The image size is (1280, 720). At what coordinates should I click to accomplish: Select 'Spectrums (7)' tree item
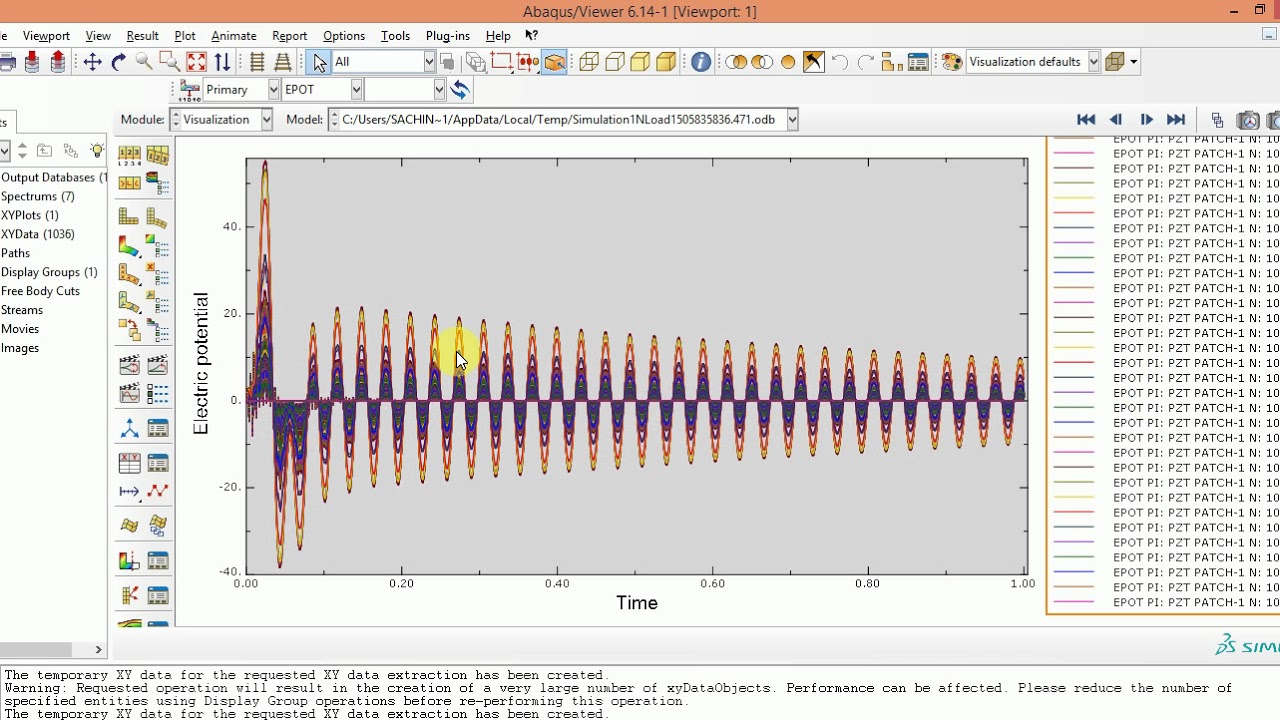tap(38, 196)
